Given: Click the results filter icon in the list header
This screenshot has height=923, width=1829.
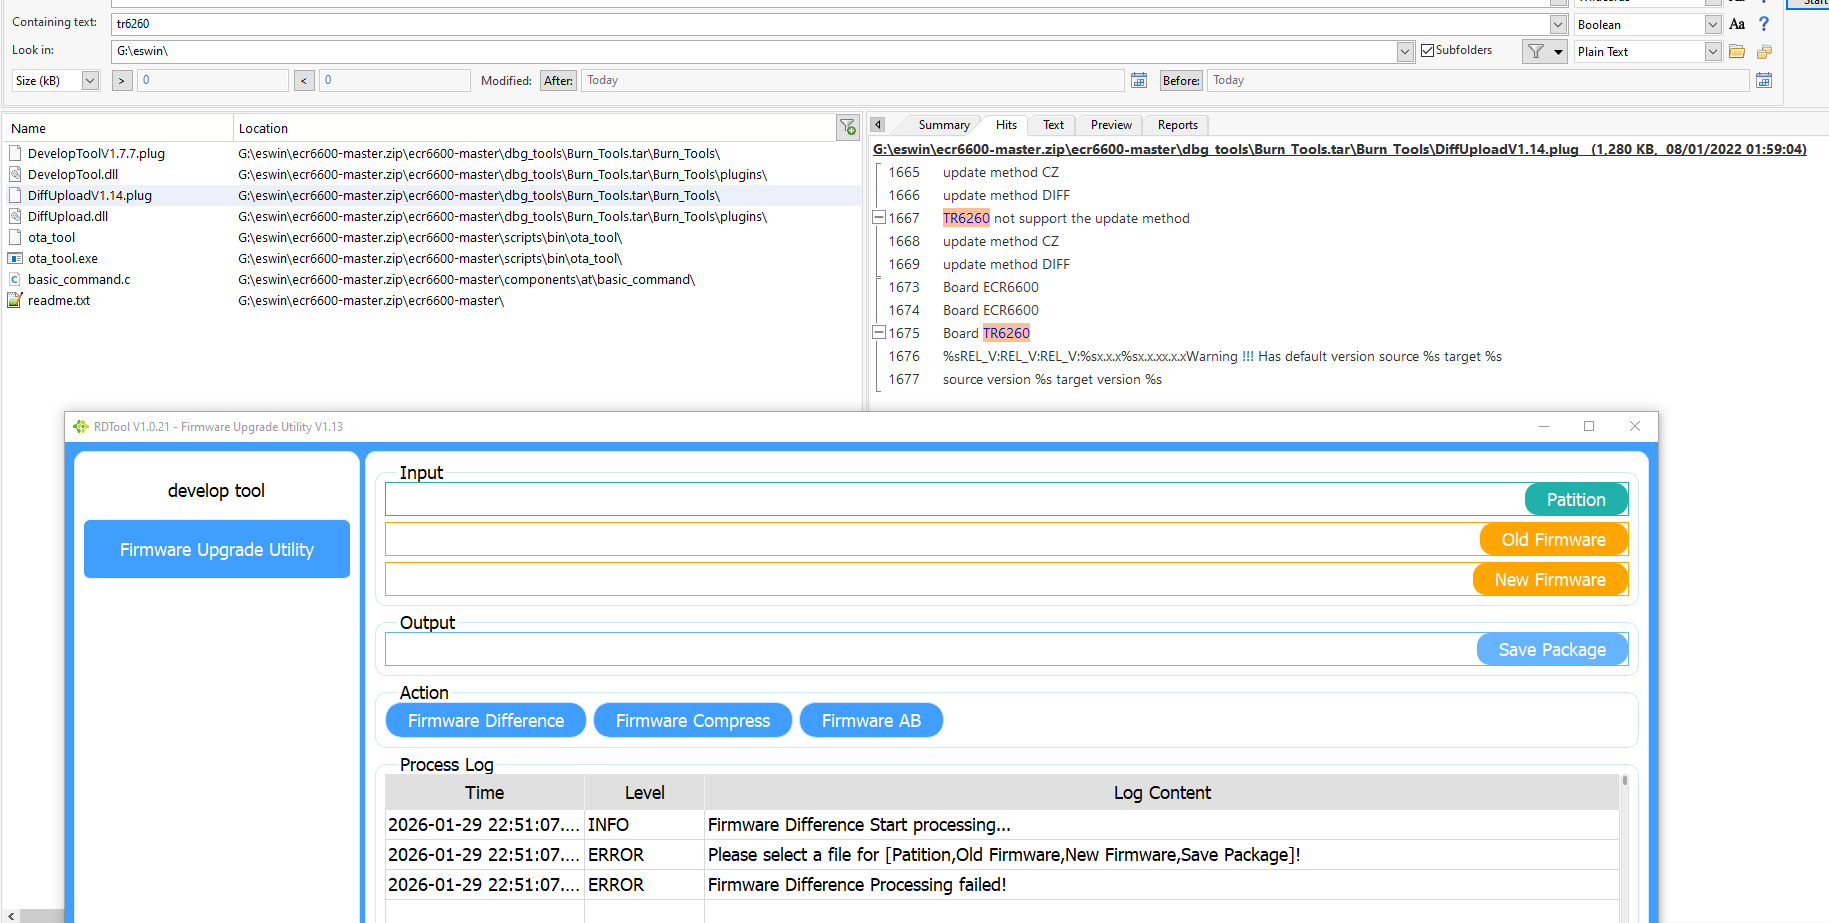Looking at the screenshot, I should 848,127.
